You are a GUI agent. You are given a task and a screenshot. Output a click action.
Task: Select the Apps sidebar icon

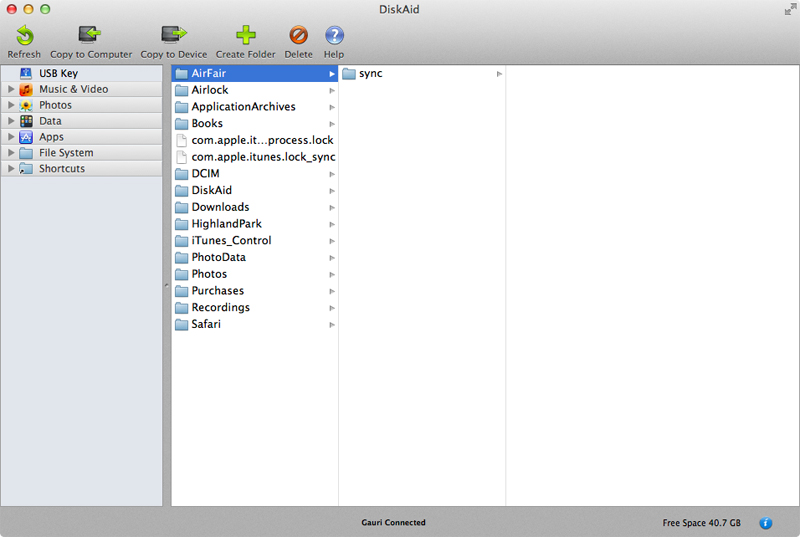[x=26, y=137]
